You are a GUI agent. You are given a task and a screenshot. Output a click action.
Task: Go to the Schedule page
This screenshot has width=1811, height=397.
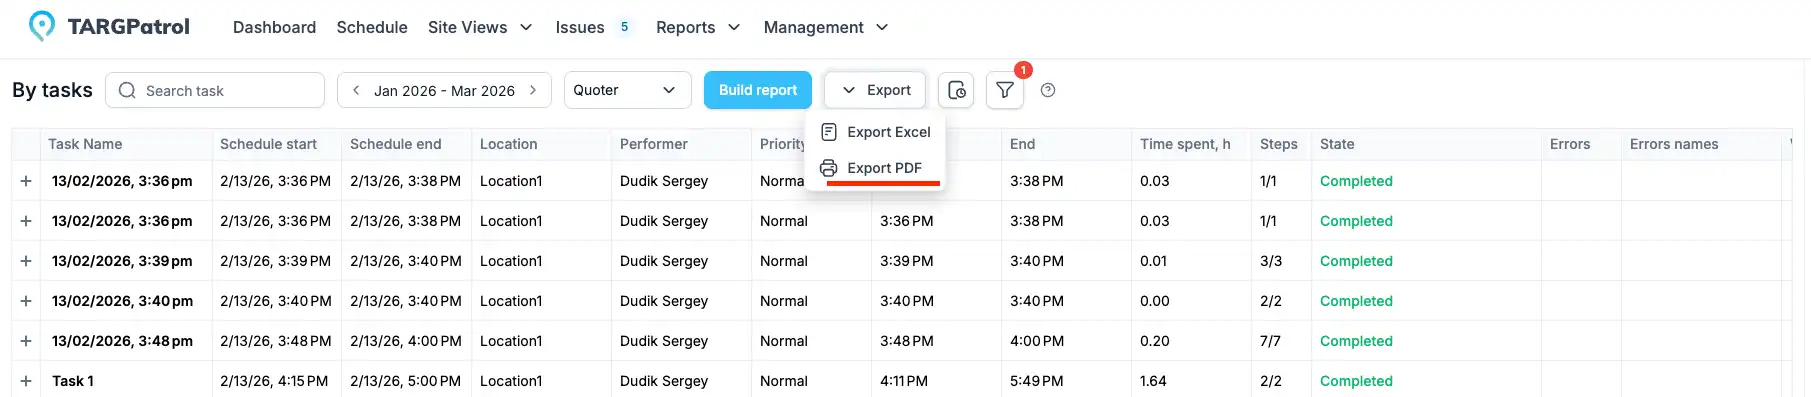point(372,27)
